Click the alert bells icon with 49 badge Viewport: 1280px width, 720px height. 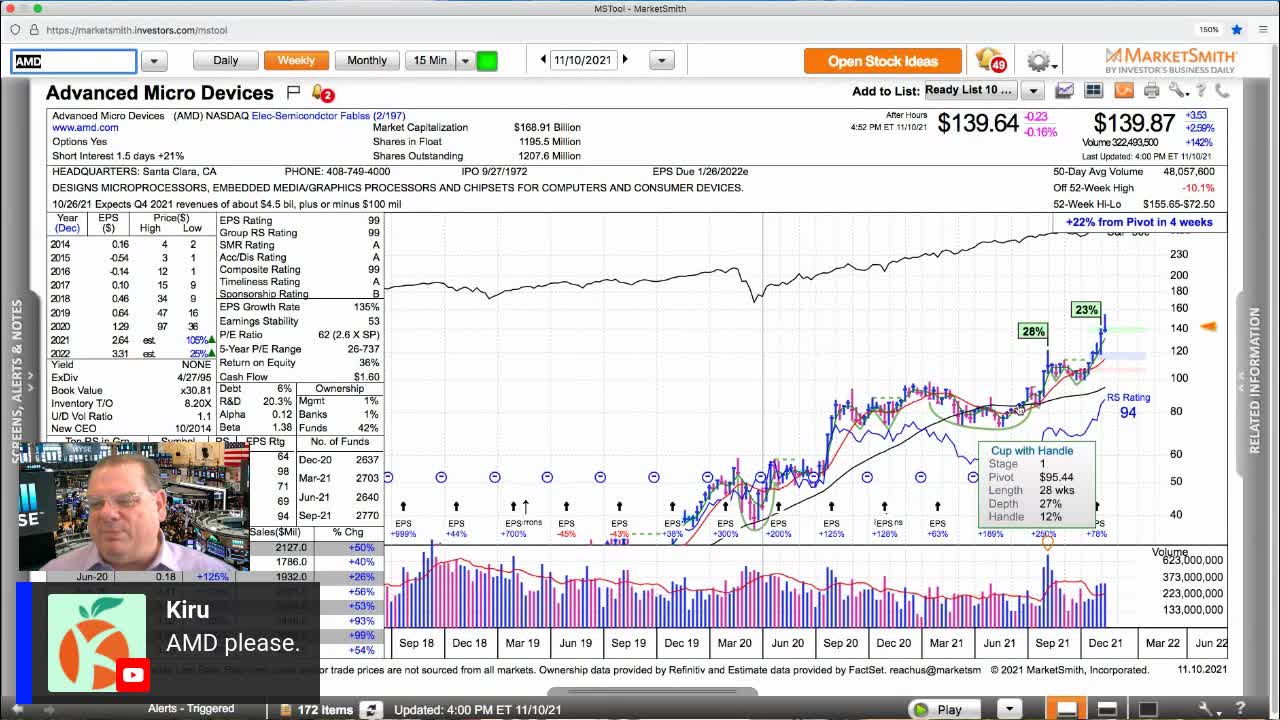pyautogui.click(x=990, y=60)
